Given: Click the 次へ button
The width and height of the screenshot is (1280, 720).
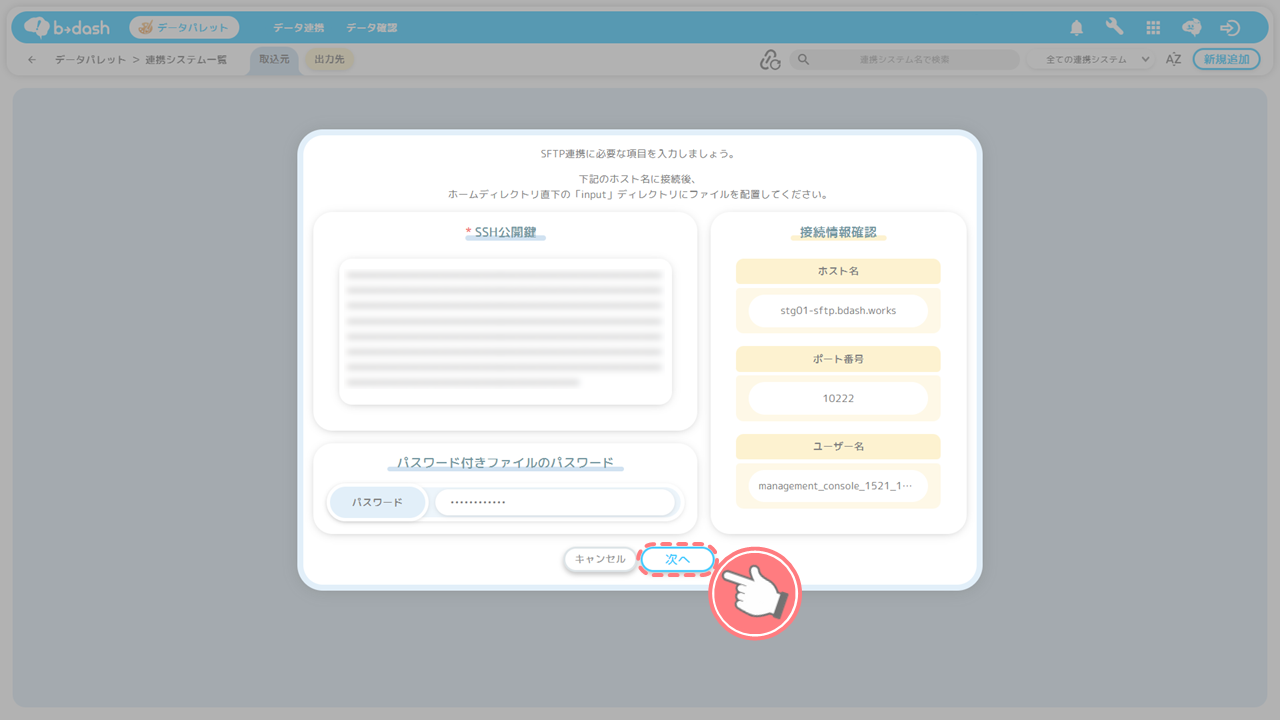Looking at the screenshot, I should click(678, 559).
